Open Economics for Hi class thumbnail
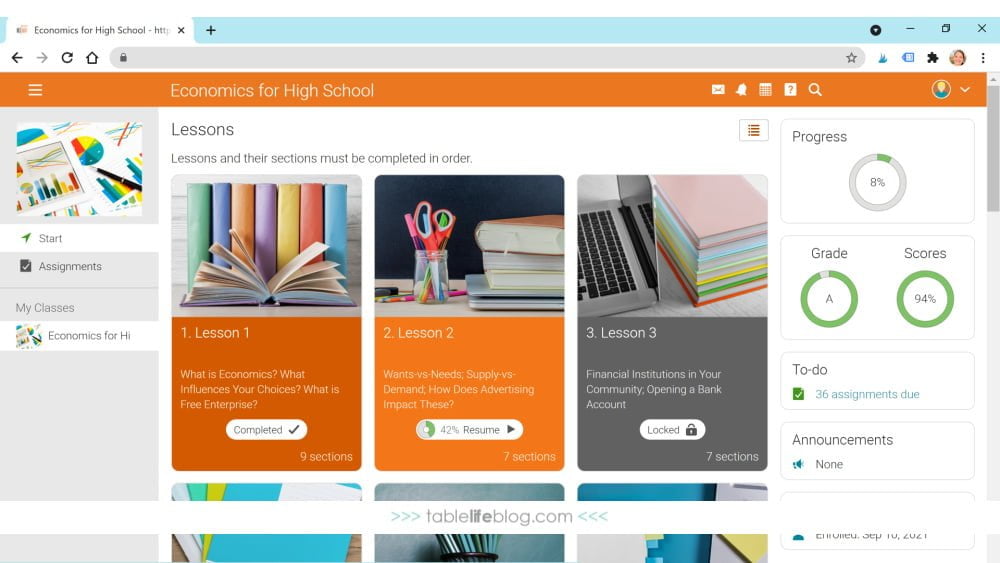The height and width of the screenshot is (563, 1000). [x=29, y=336]
